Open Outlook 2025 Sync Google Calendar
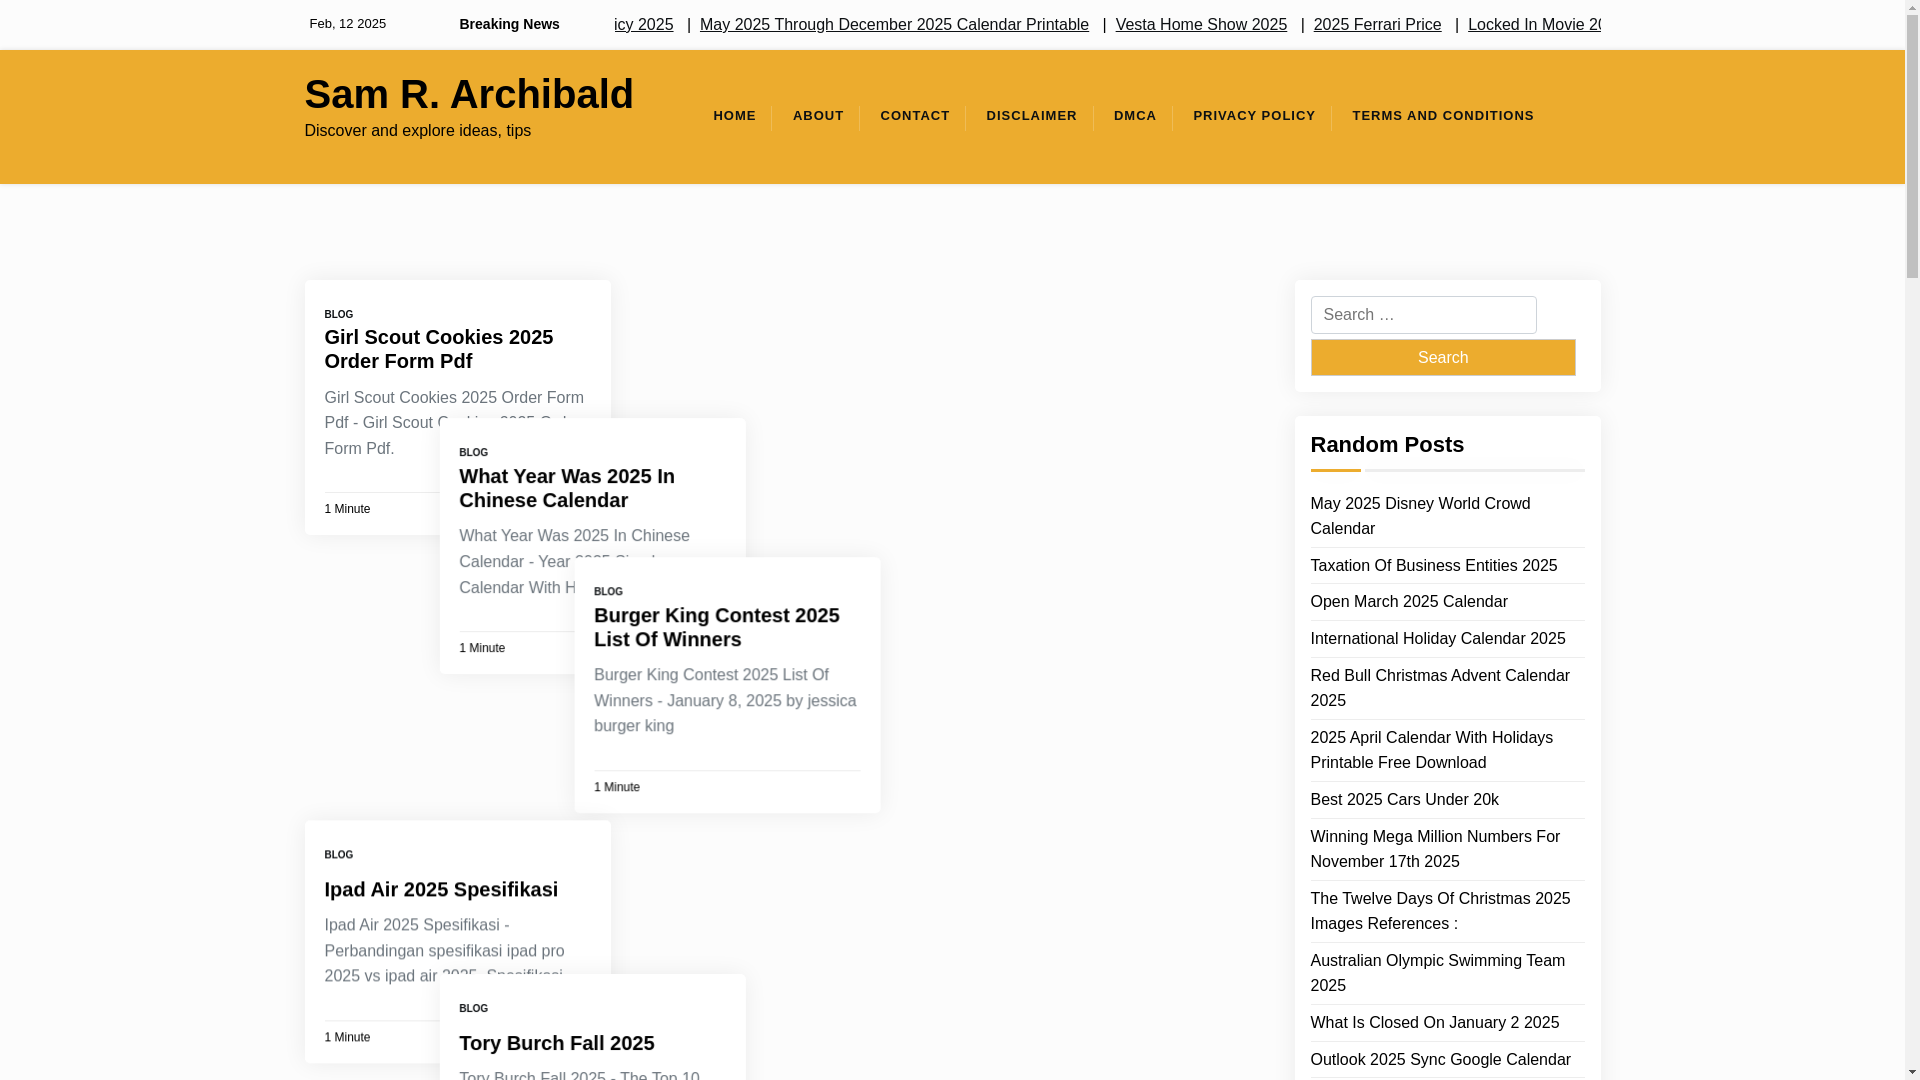 pos(1440,1060)
